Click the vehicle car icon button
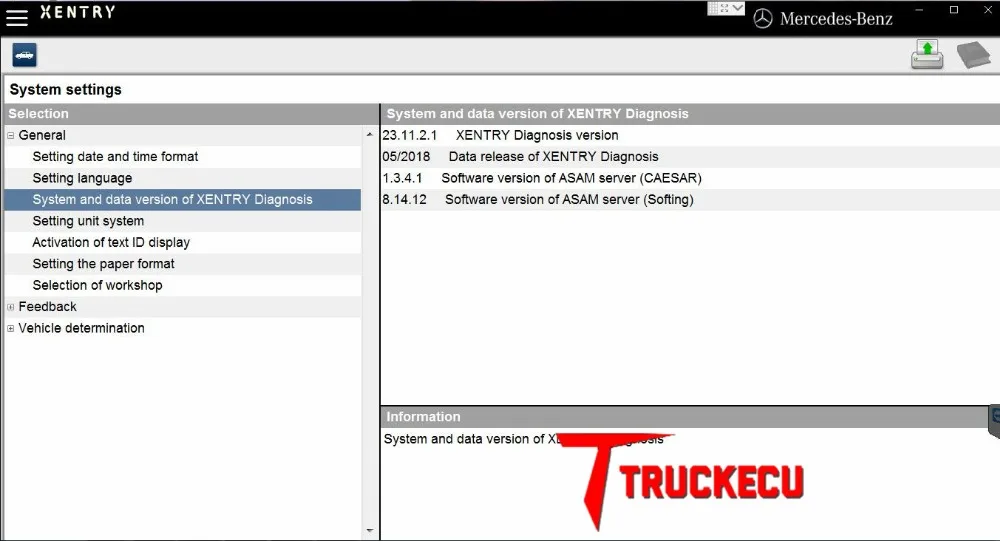The width and height of the screenshot is (1000, 541). (x=24, y=55)
